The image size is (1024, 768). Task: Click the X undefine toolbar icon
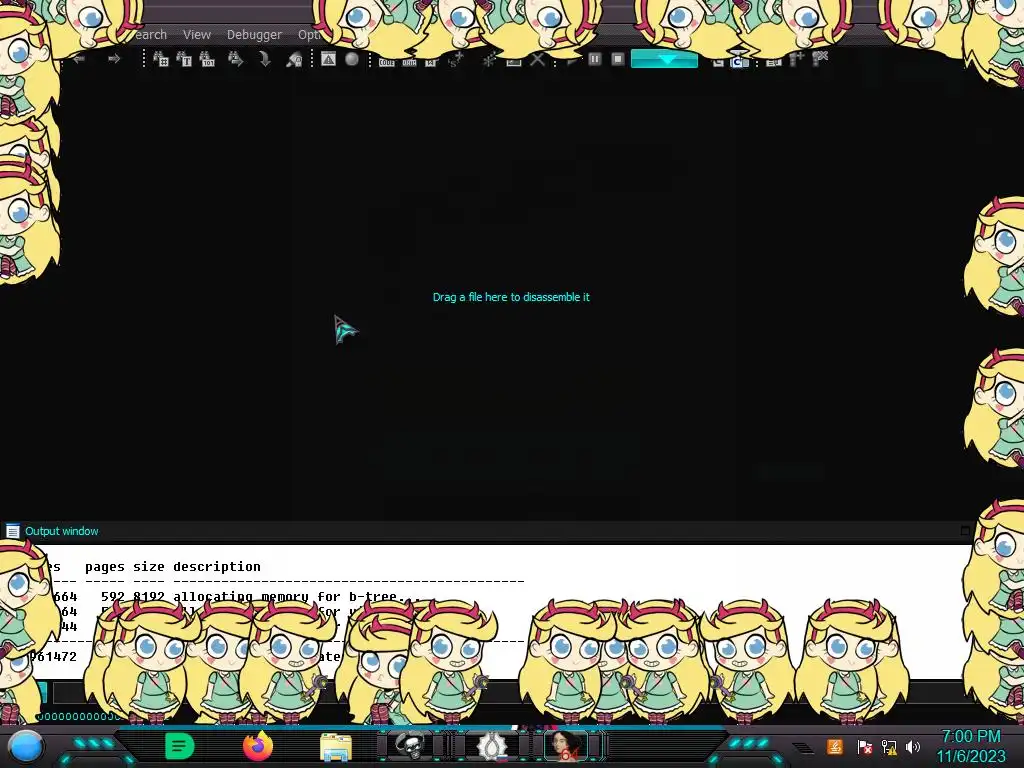pyautogui.click(x=537, y=60)
